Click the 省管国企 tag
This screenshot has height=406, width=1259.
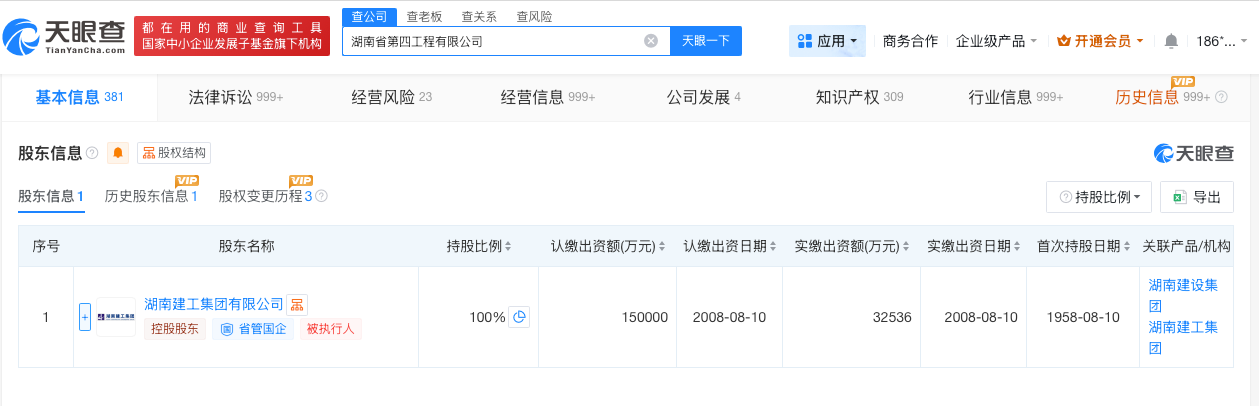click(x=253, y=329)
